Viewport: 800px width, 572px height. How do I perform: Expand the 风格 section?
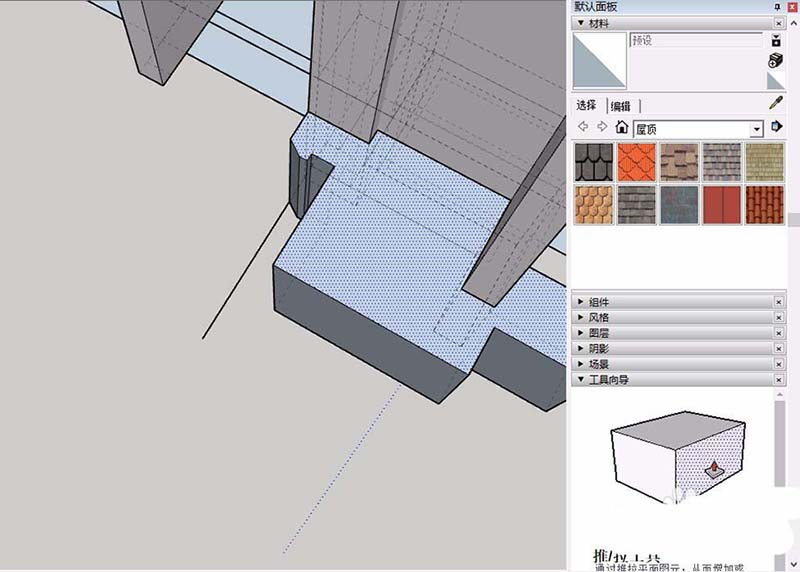pyautogui.click(x=581, y=317)
